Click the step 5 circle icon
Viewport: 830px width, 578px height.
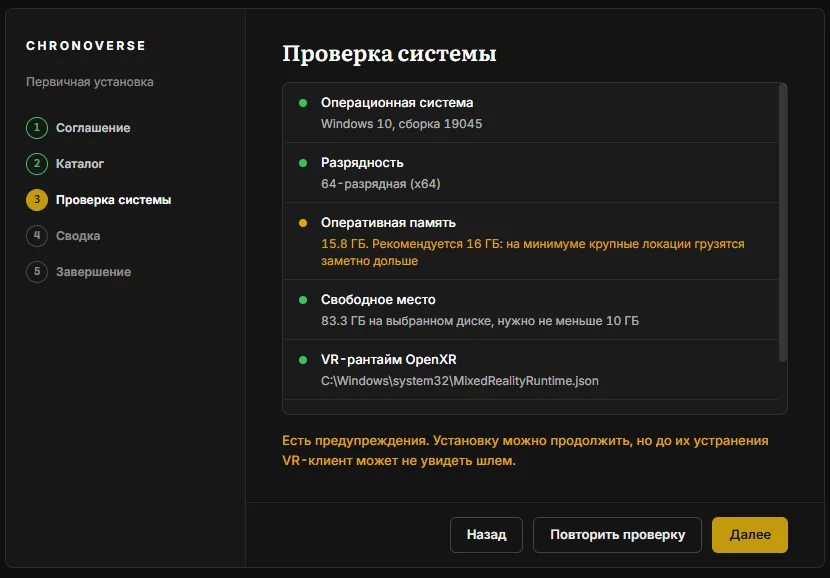click(x=37, y=272)
